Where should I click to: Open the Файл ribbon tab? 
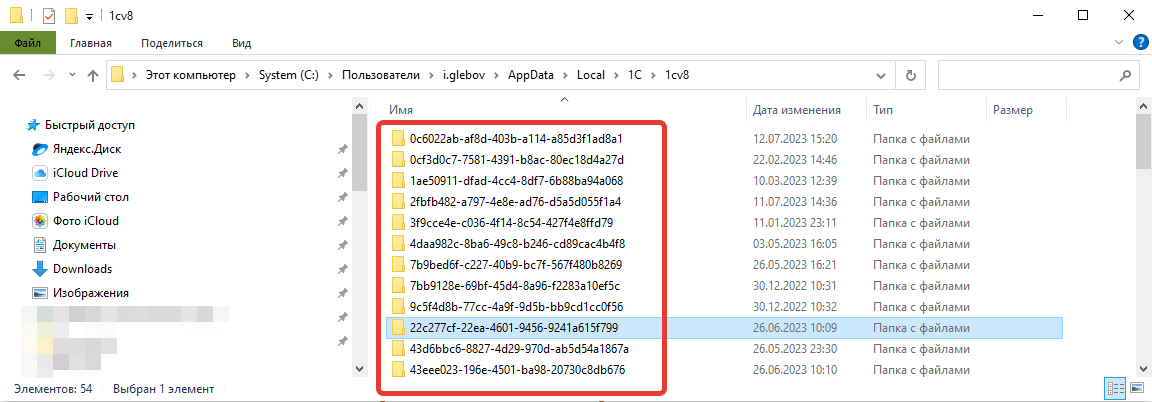[x=27, y=43]
